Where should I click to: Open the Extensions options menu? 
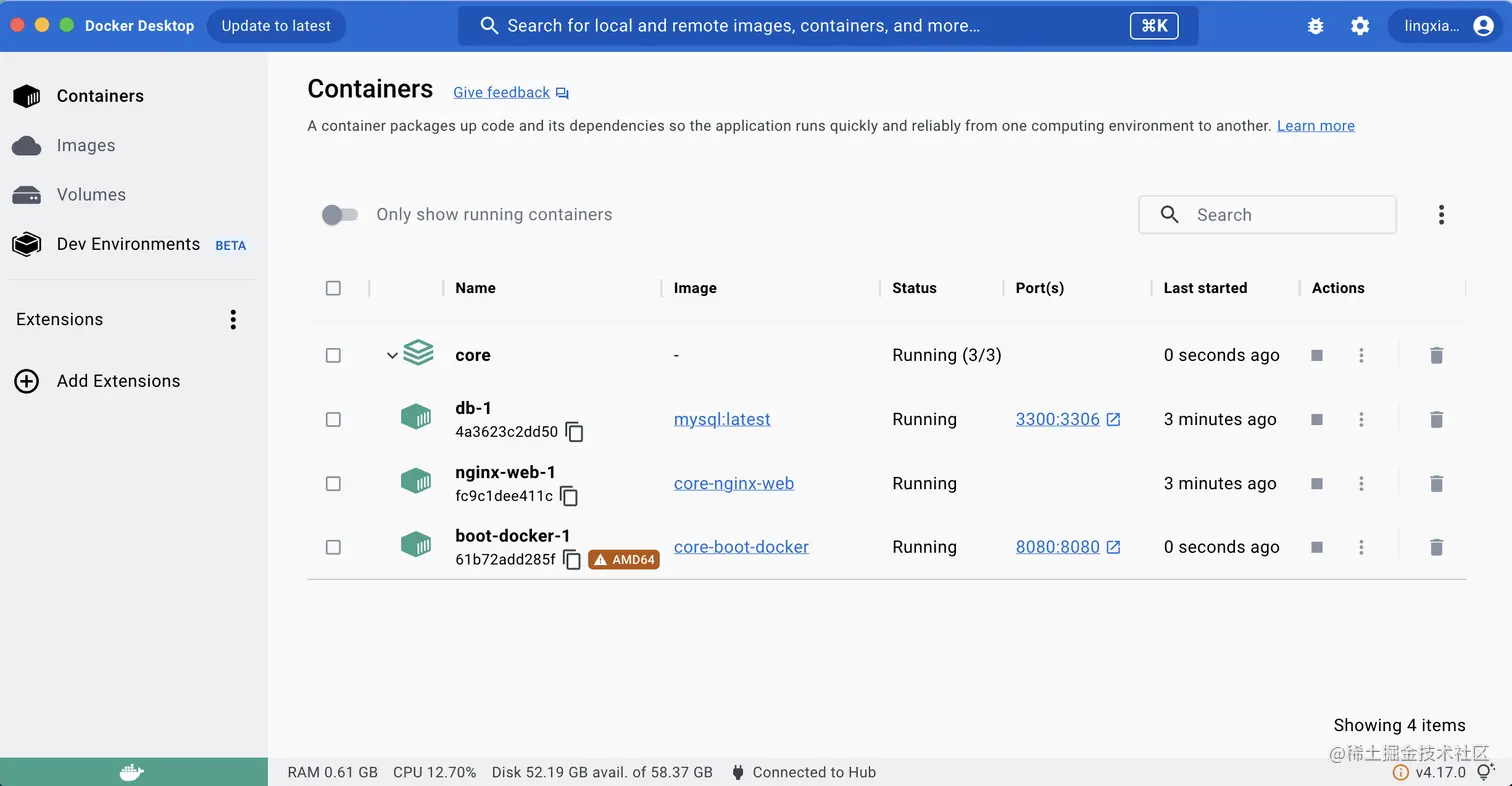pyautogui.click(x=233, y=320)
